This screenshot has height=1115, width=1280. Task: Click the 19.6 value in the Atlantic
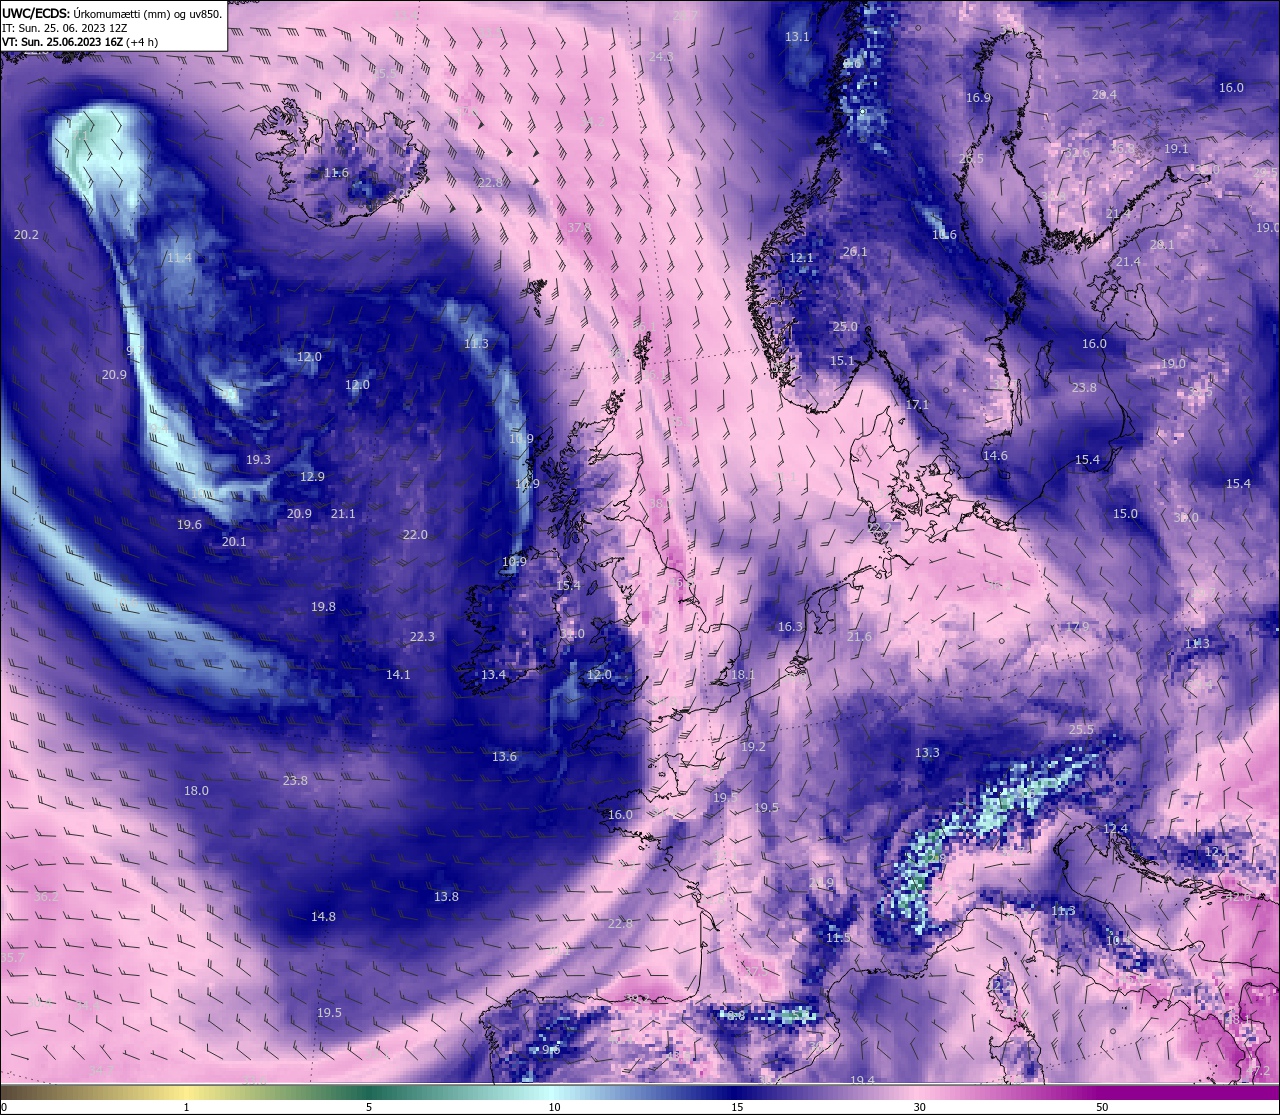tap(190, 525)
